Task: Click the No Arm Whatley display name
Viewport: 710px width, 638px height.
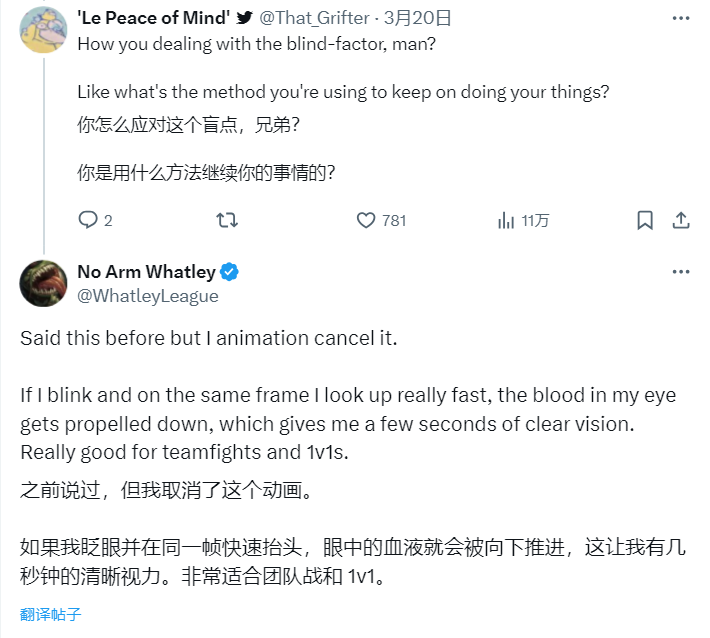Action: coord(146,272)
